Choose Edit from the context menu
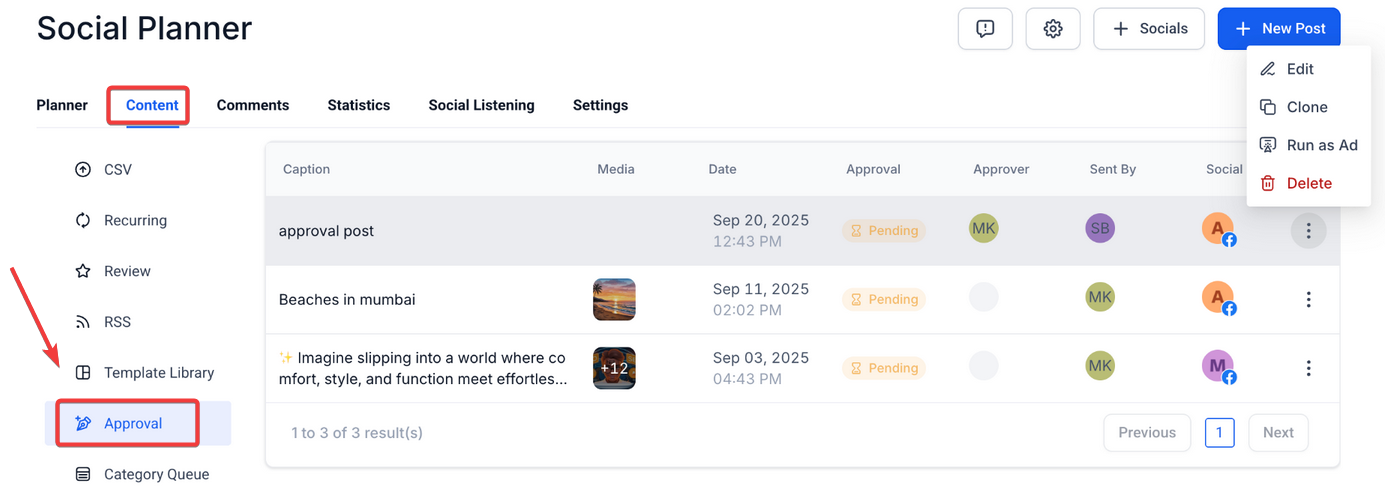Screen dimensions: 1385x497 tap(1300, 69)
